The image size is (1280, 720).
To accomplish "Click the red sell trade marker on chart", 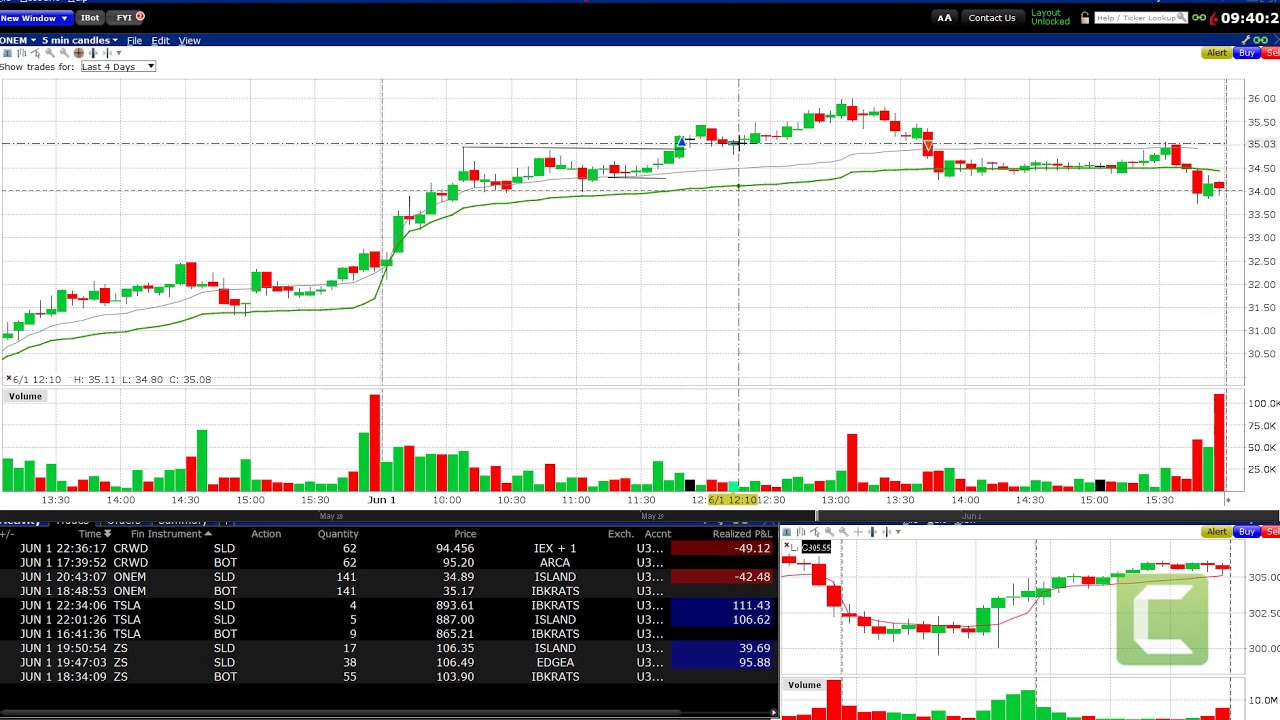I will click(x=928, y=147).
